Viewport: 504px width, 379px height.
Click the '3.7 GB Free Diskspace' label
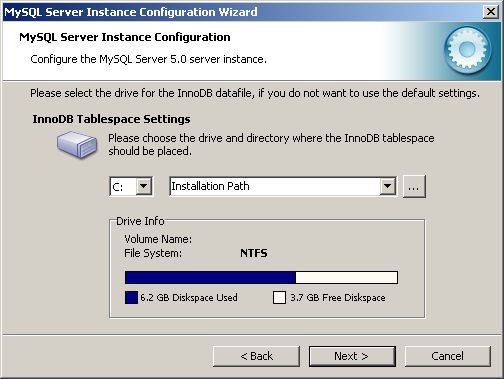tap(338, 297)
